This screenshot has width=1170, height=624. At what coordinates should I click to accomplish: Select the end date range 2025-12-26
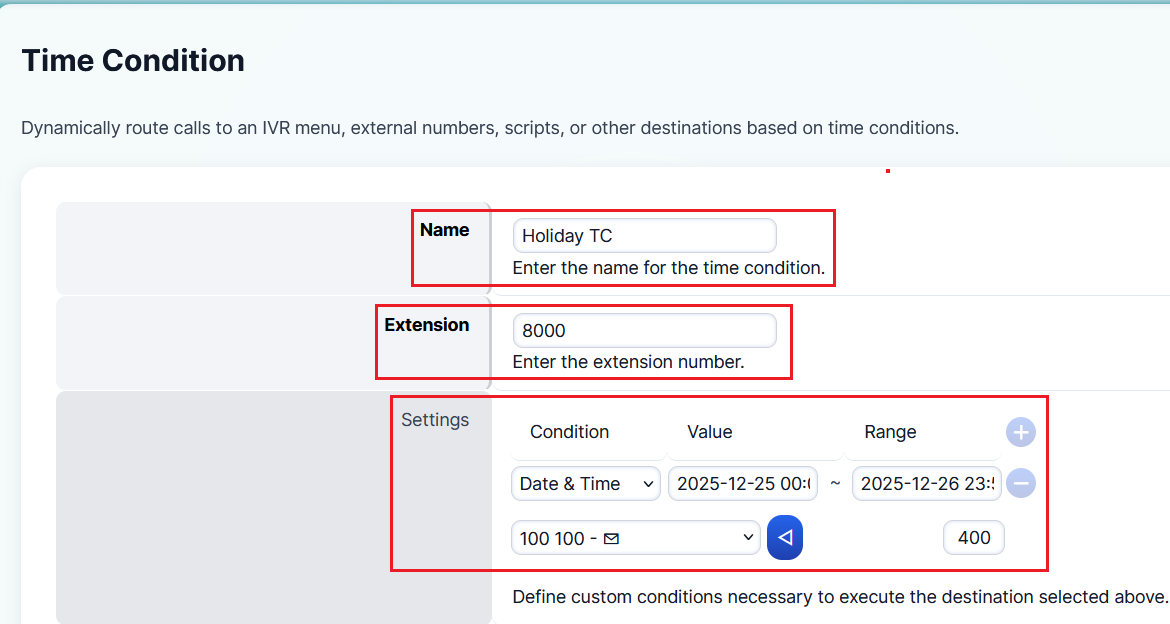(927, 484)
